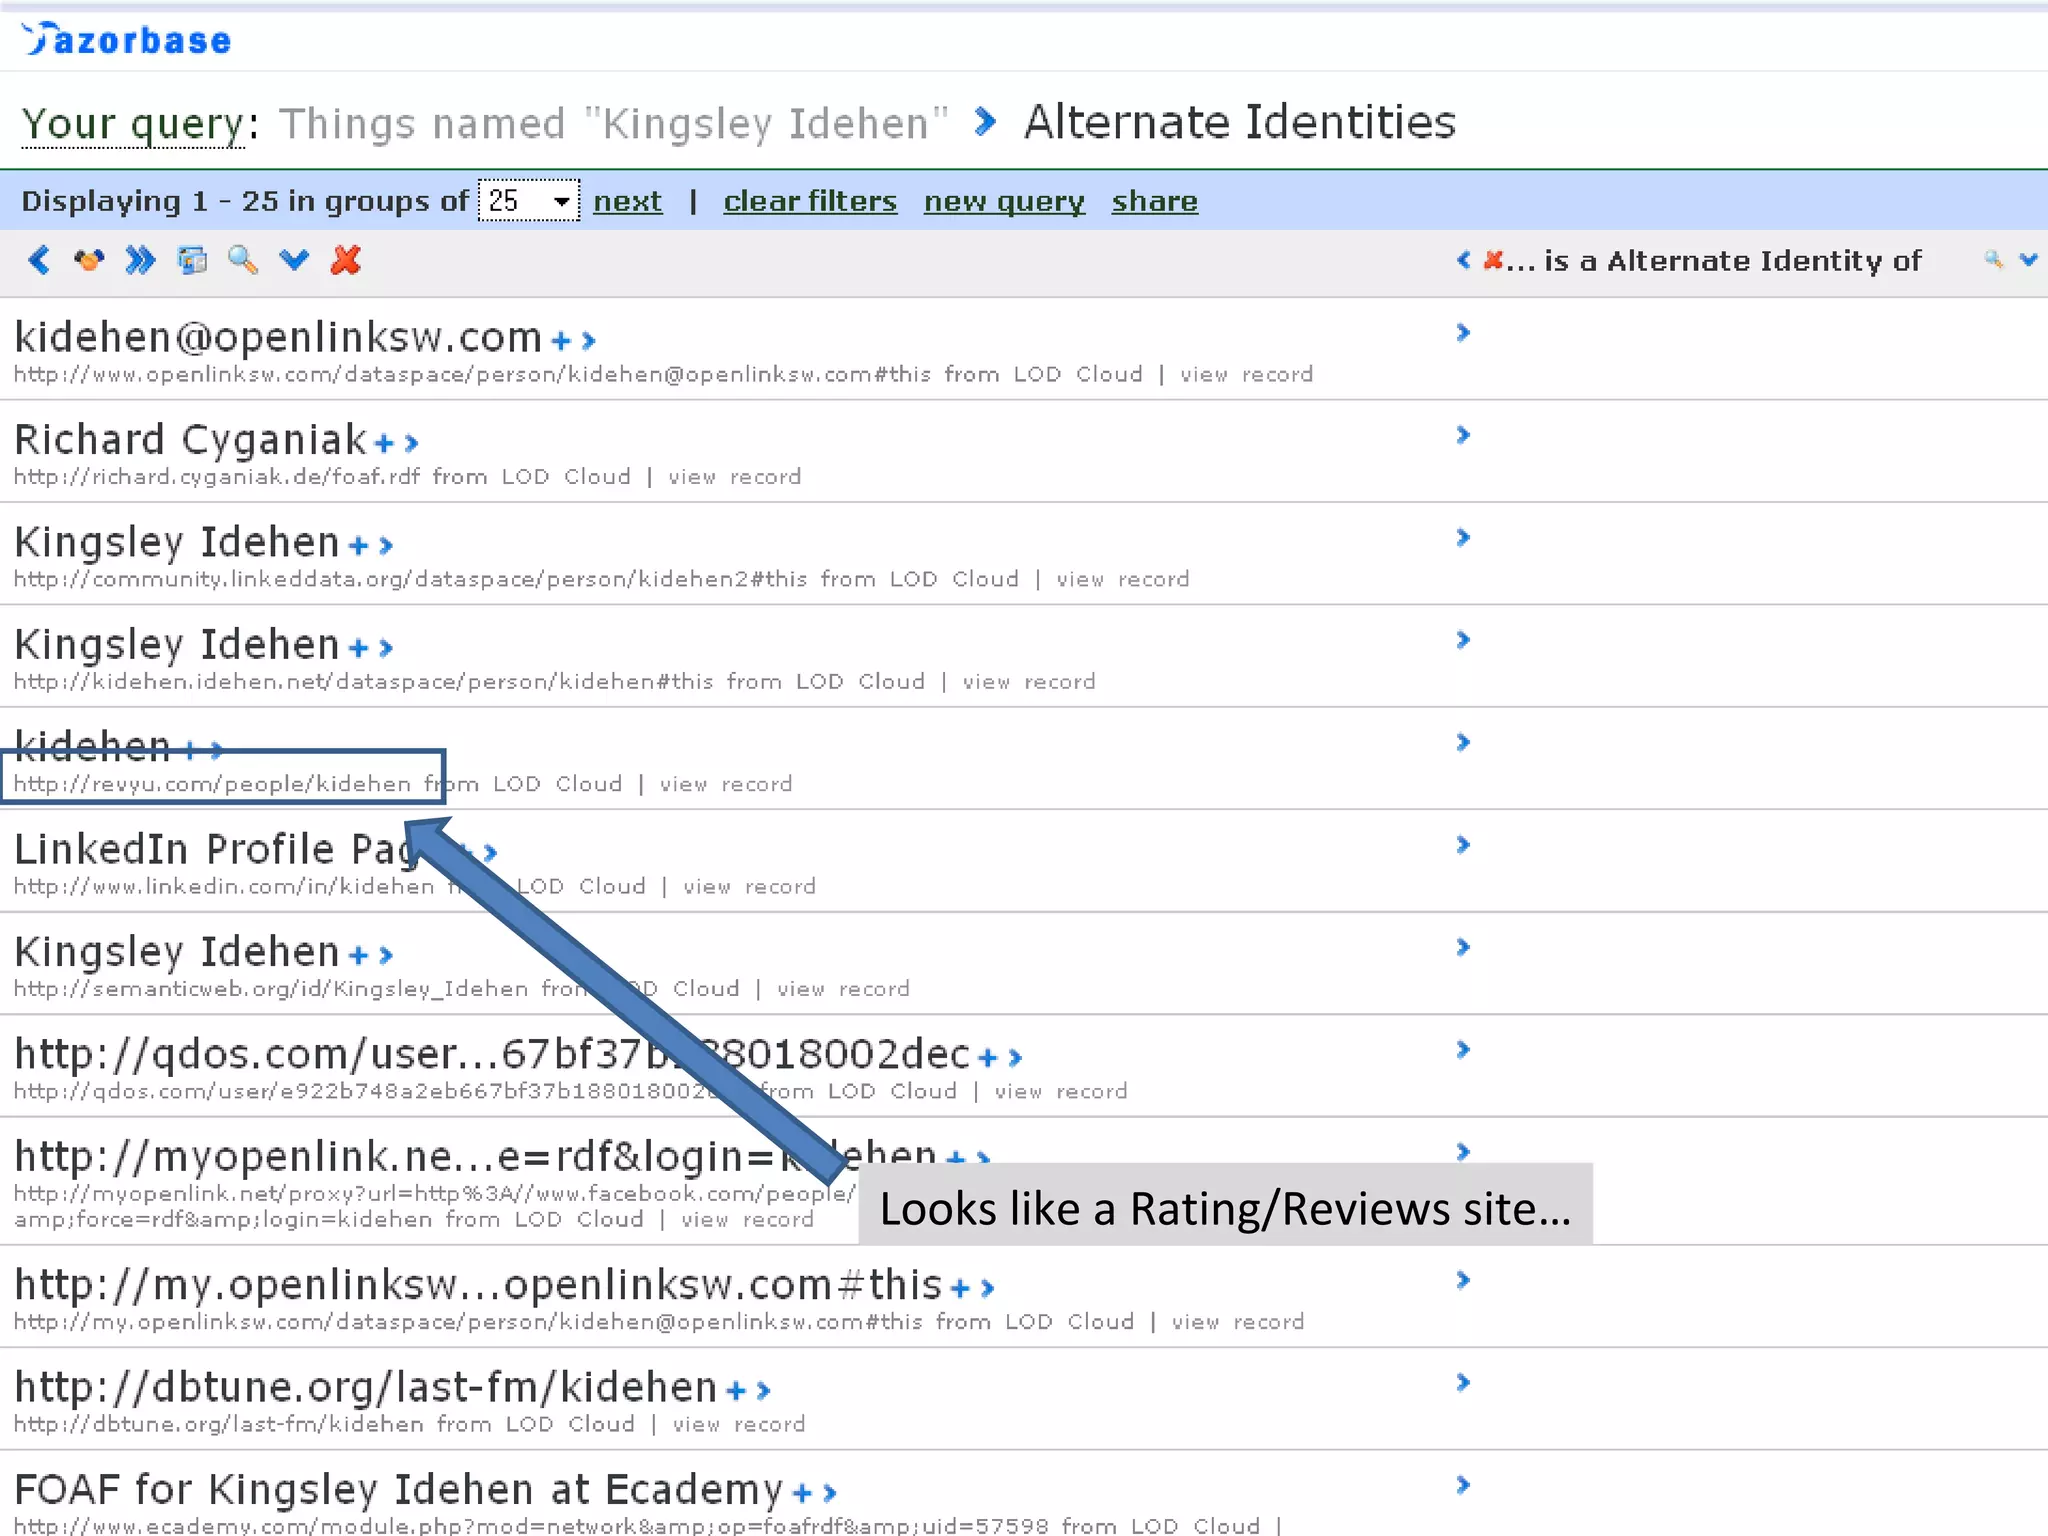Click the next page link
The width and height of the screenshot is (2048, 1536).
point(627,201)
